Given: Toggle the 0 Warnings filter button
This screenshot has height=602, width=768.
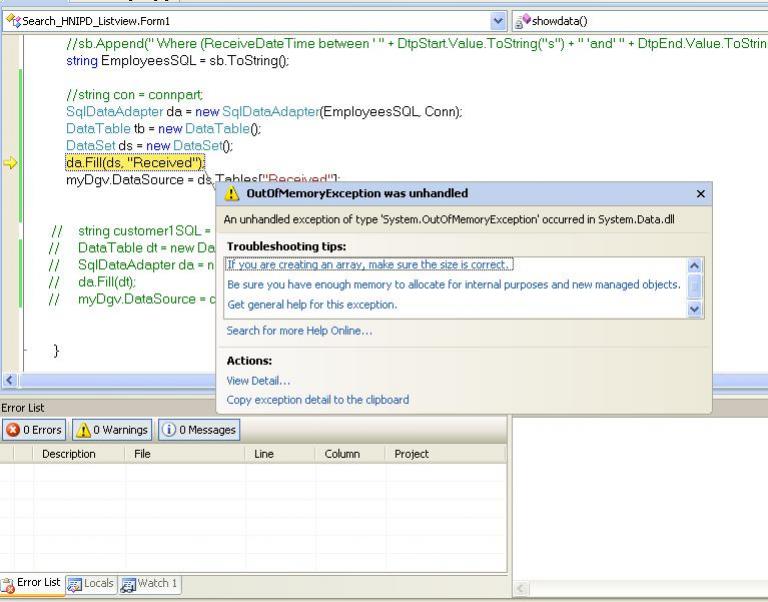Looking at the screenshot, I should (111, 430).
